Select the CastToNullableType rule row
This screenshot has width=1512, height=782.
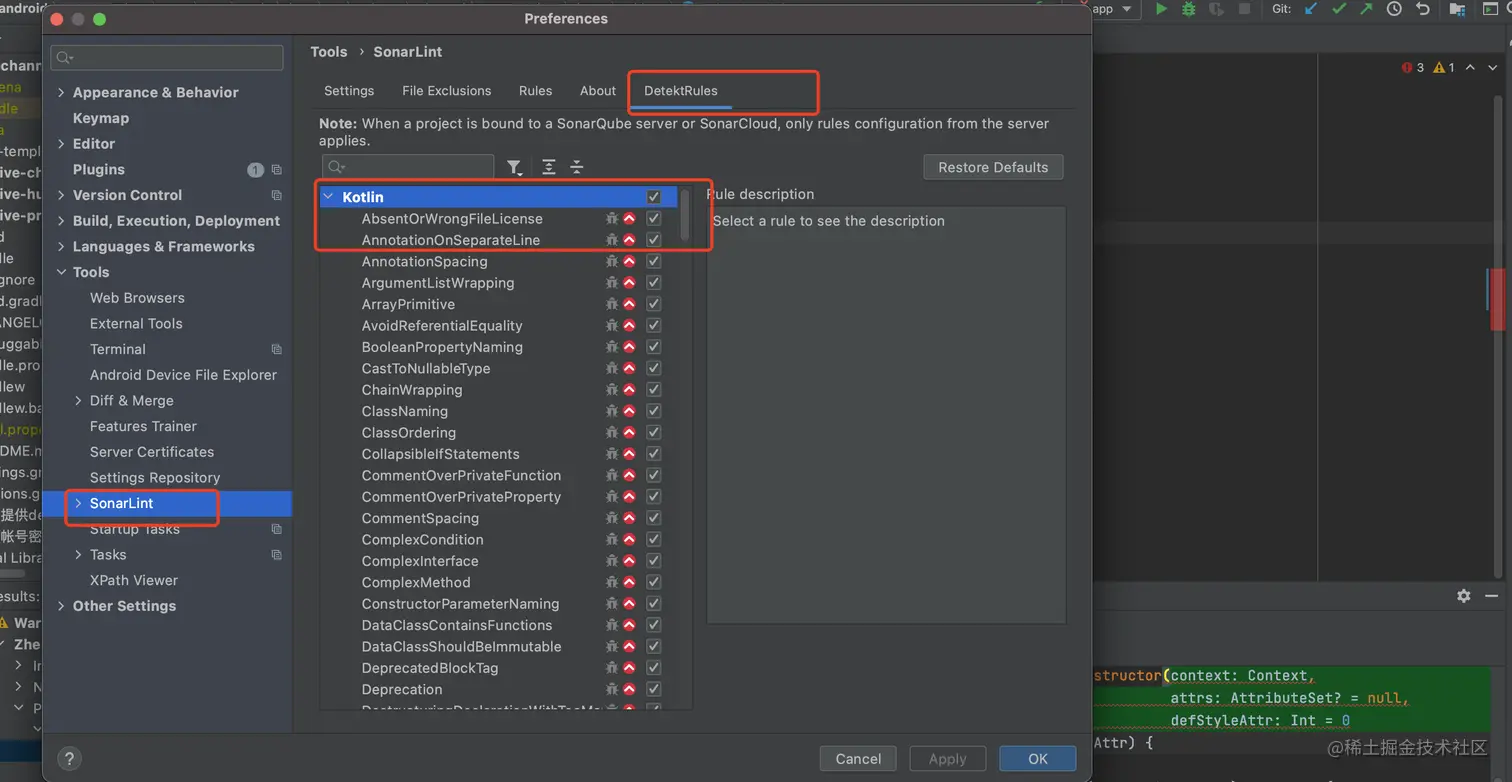pos(498,368)
